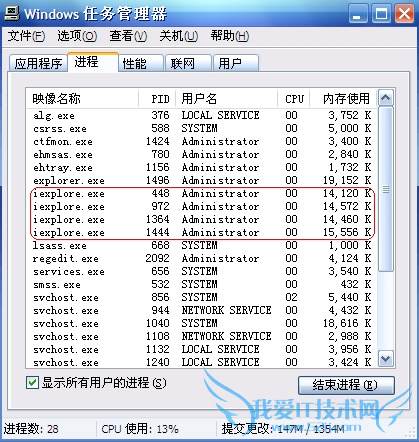Open the 关机(U) menu
419x442 pixels.
coord(179,36)
